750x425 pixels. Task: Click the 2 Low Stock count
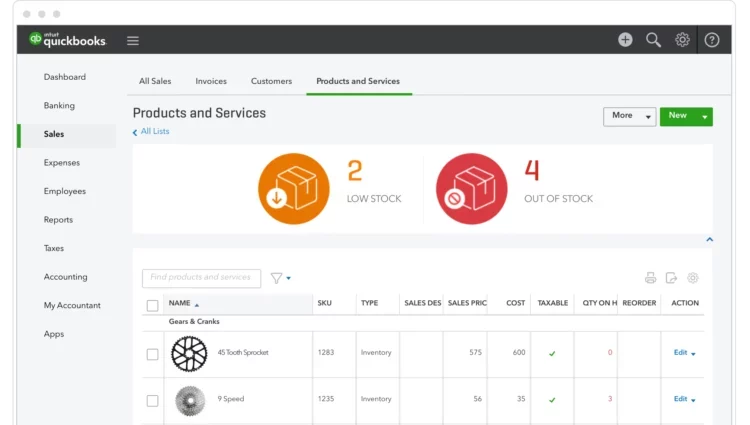[x=355, y=171]
